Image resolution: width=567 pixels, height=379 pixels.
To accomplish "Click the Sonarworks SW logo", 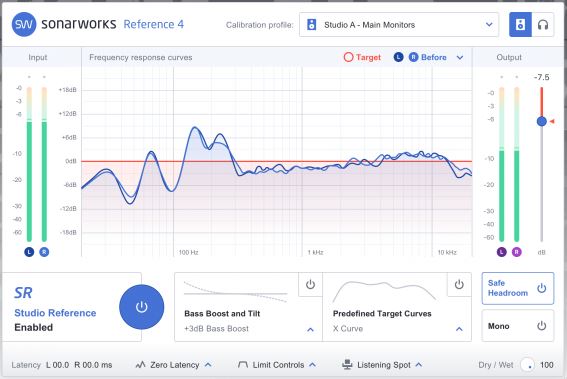I will pyautogui.click(x=24, y=25).
